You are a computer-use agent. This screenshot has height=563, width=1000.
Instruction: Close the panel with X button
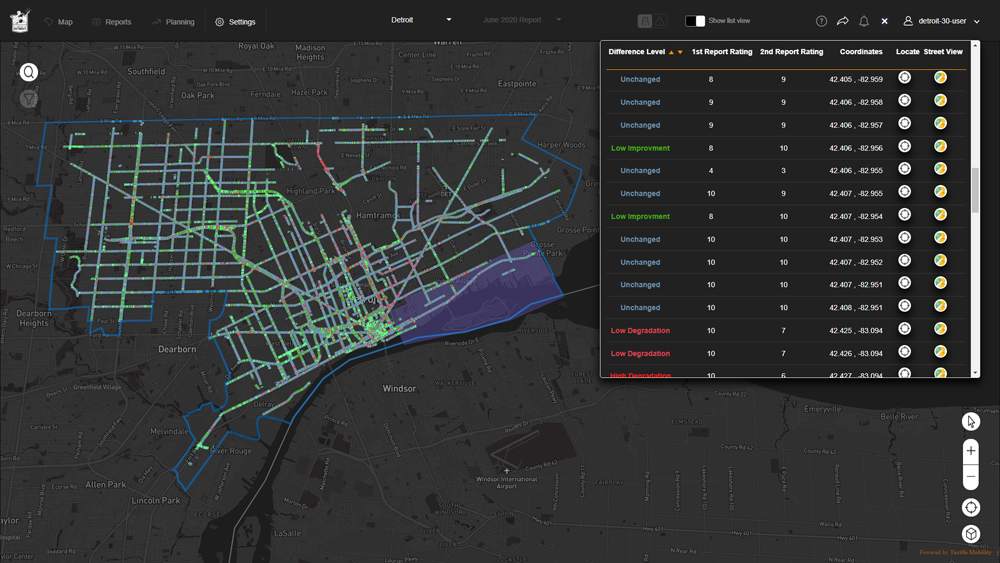(x=885, y=21)
